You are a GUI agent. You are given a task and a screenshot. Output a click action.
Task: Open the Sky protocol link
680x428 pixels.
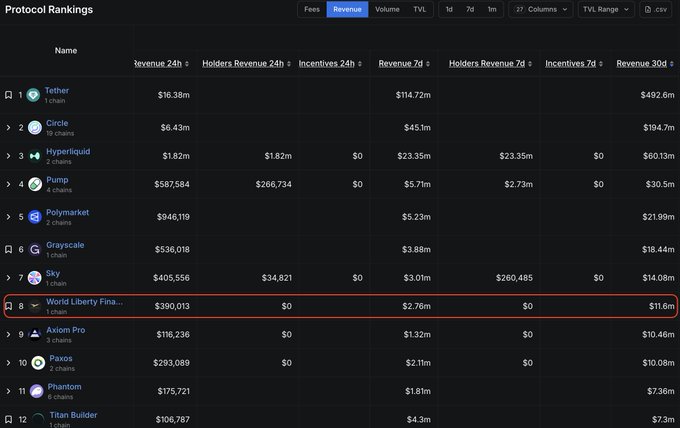pos(53,273)
